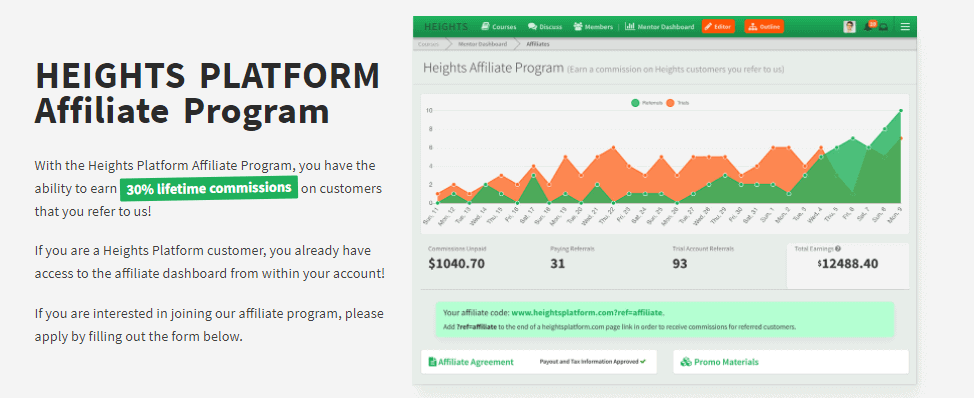The height and width of the screenshot is (398, 974).
Task: Click the $12488.40 Total Earnings value
Action: click(x=848, y=264)
